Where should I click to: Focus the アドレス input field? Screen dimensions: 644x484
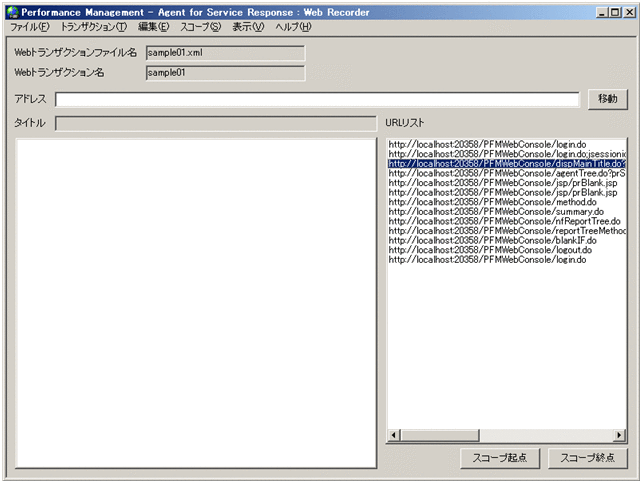tap(317, 99)
